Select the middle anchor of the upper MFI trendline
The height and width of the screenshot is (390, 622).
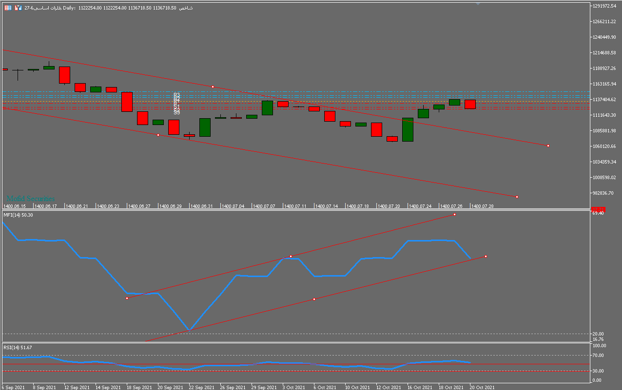[x=291, y=256]
